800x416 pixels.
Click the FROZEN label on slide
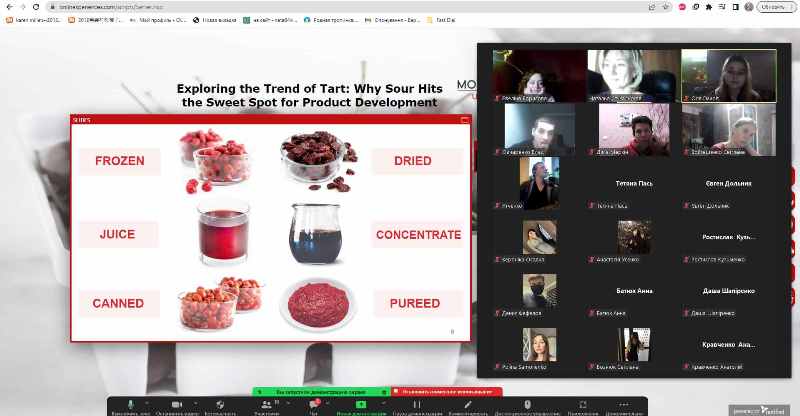(119, 161)
